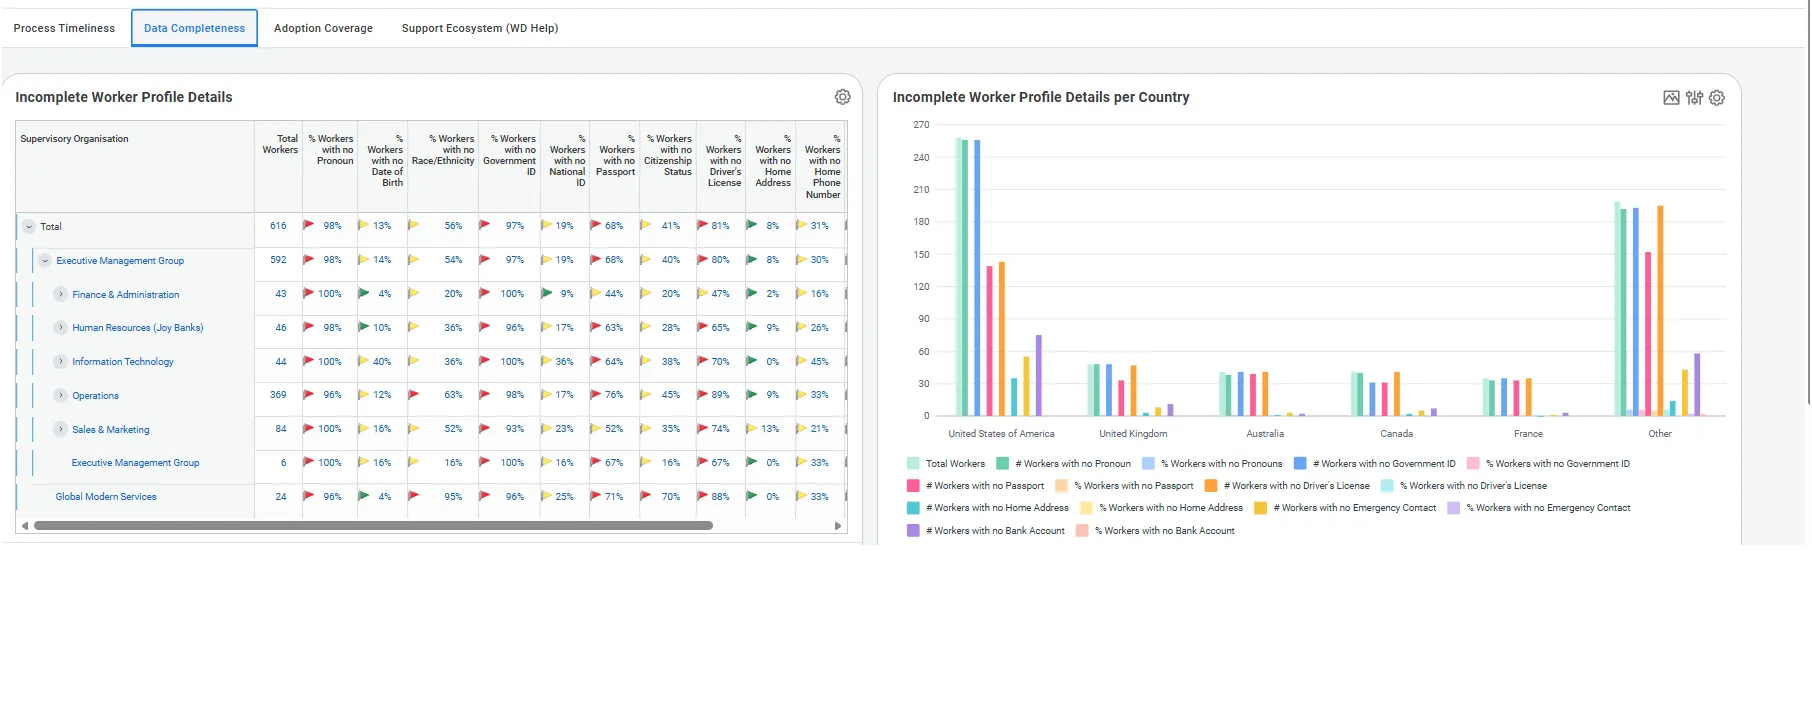Select the Data Completeness tab
Viewport: 1812px width, 710px height.
coord(194,28)
